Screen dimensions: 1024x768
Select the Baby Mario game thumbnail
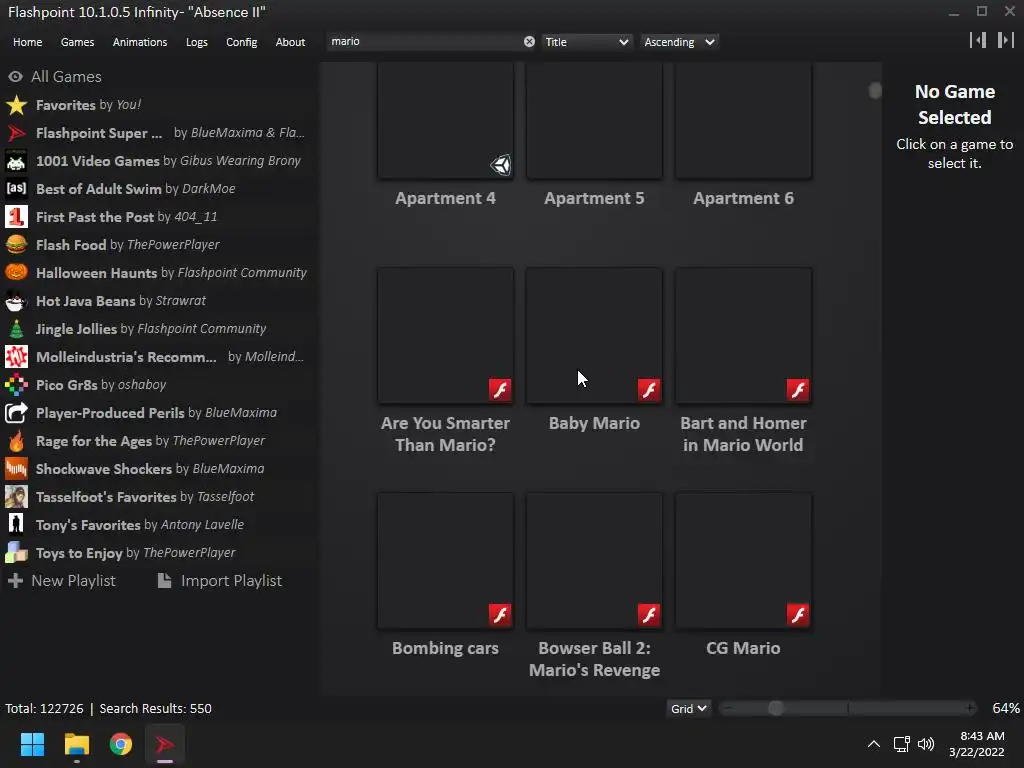[594, 336]
